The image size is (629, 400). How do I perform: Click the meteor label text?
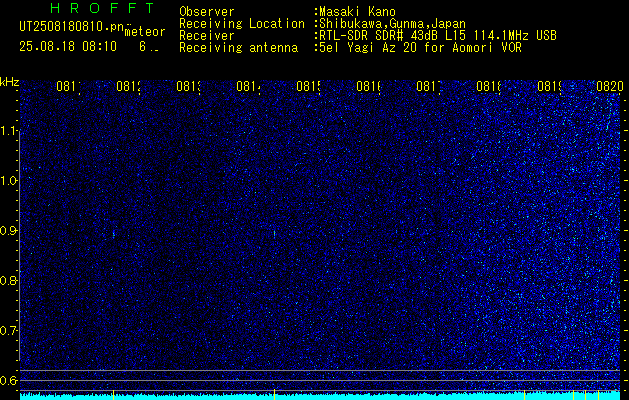point(145,32)
